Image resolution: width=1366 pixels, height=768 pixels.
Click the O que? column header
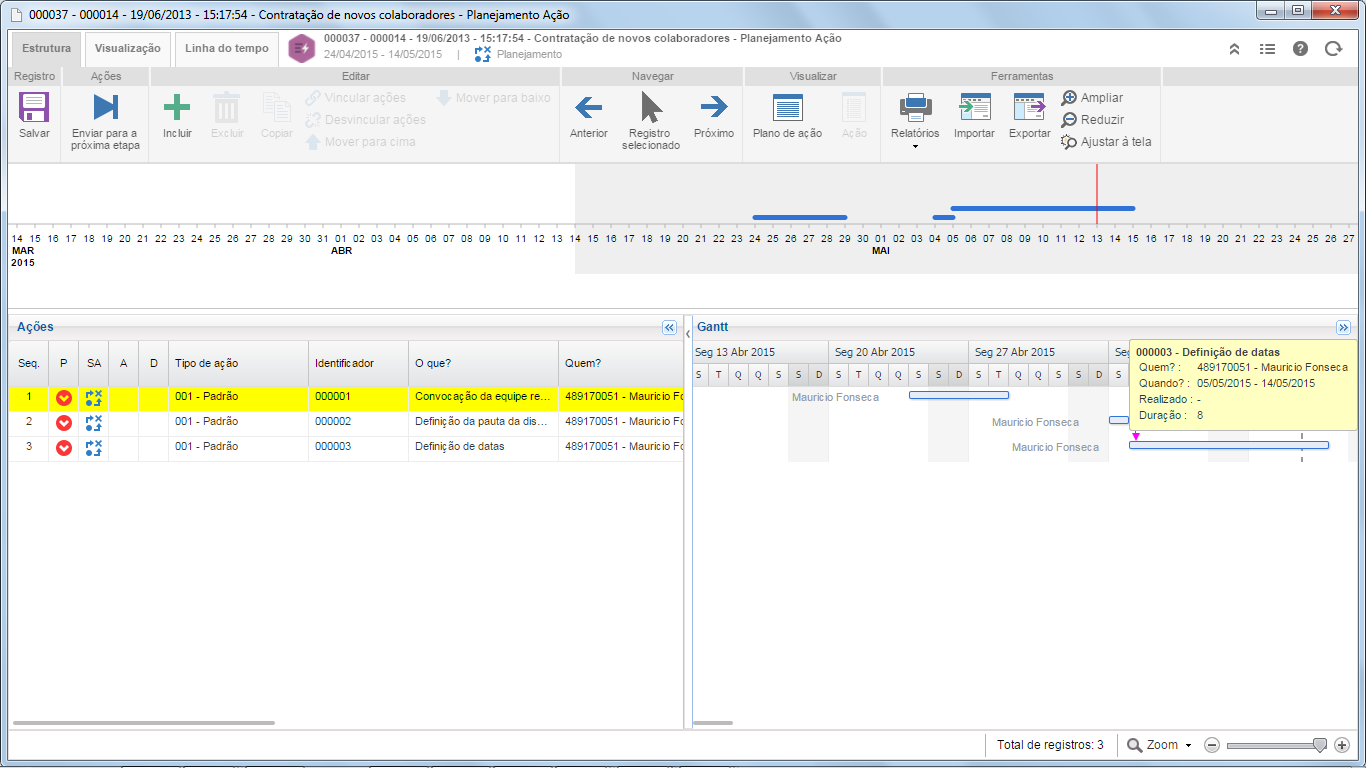(x=483, y=364)
